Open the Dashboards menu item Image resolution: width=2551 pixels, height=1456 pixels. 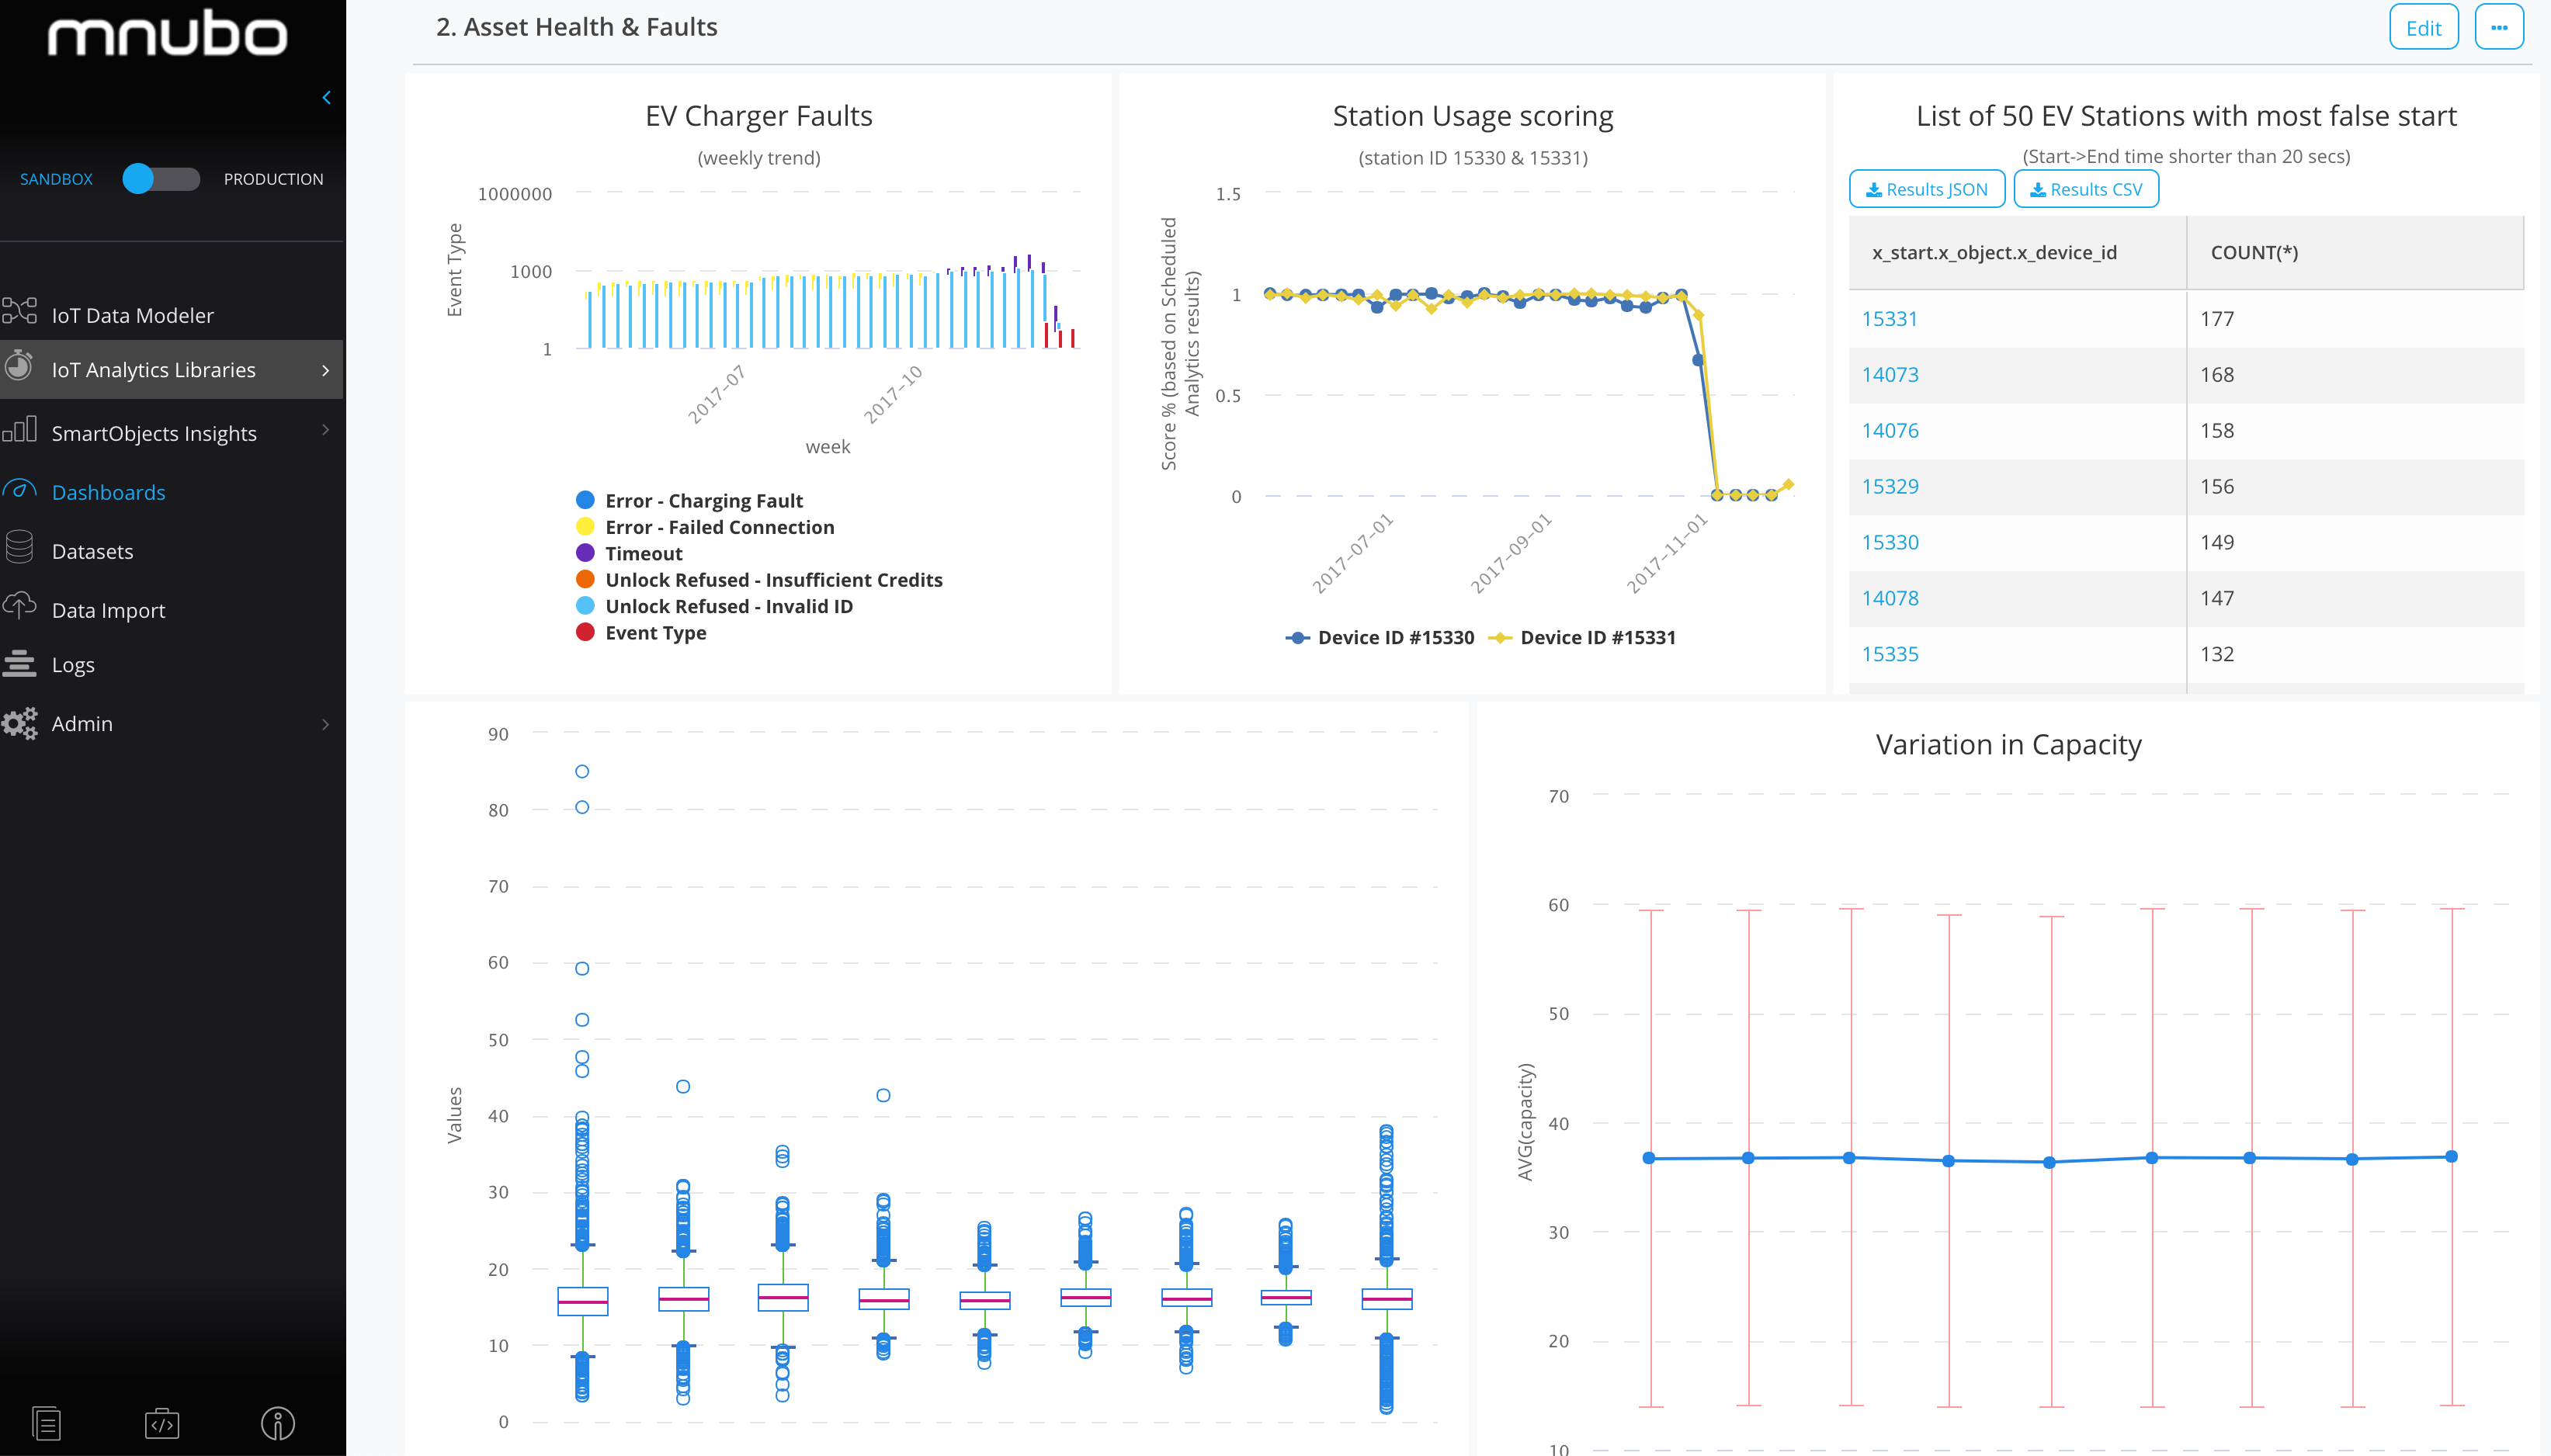[108, 492]
